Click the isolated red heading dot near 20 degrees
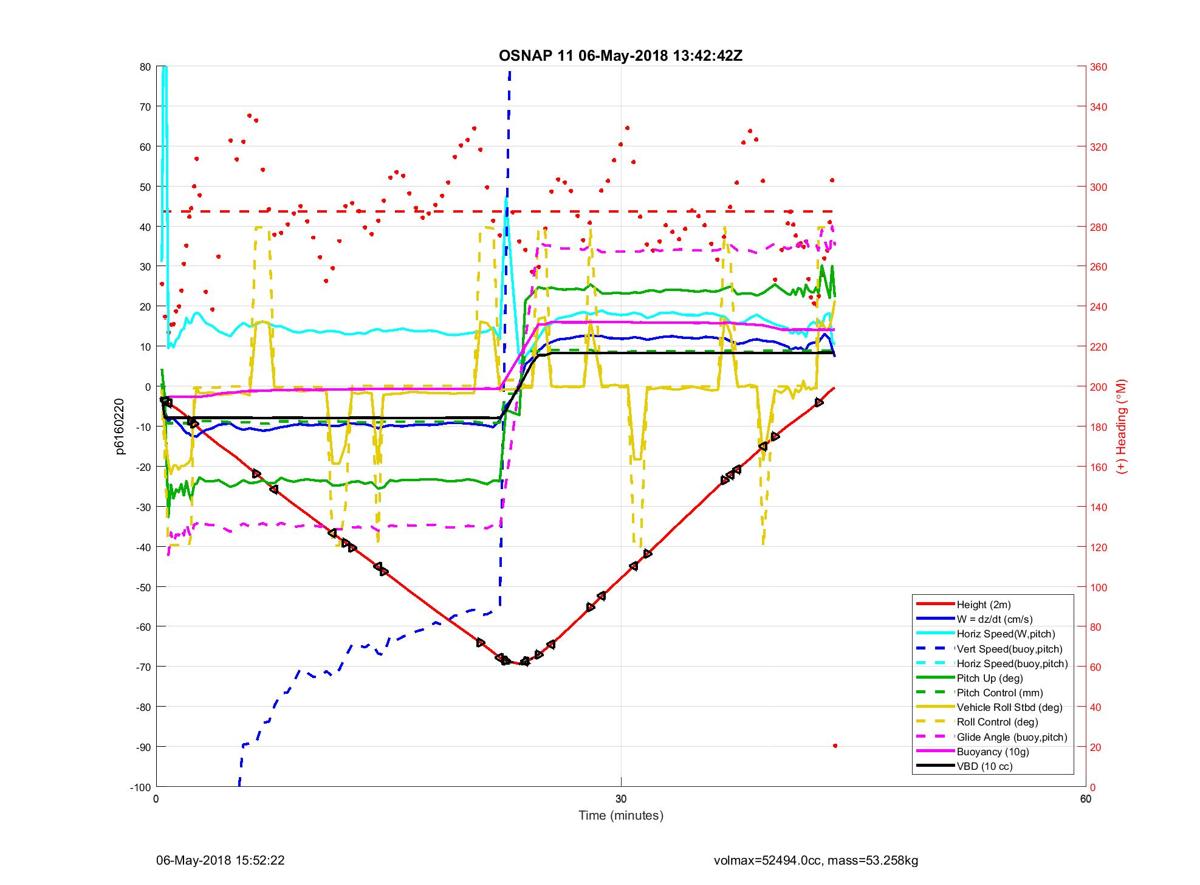 (x=835, y=746)
